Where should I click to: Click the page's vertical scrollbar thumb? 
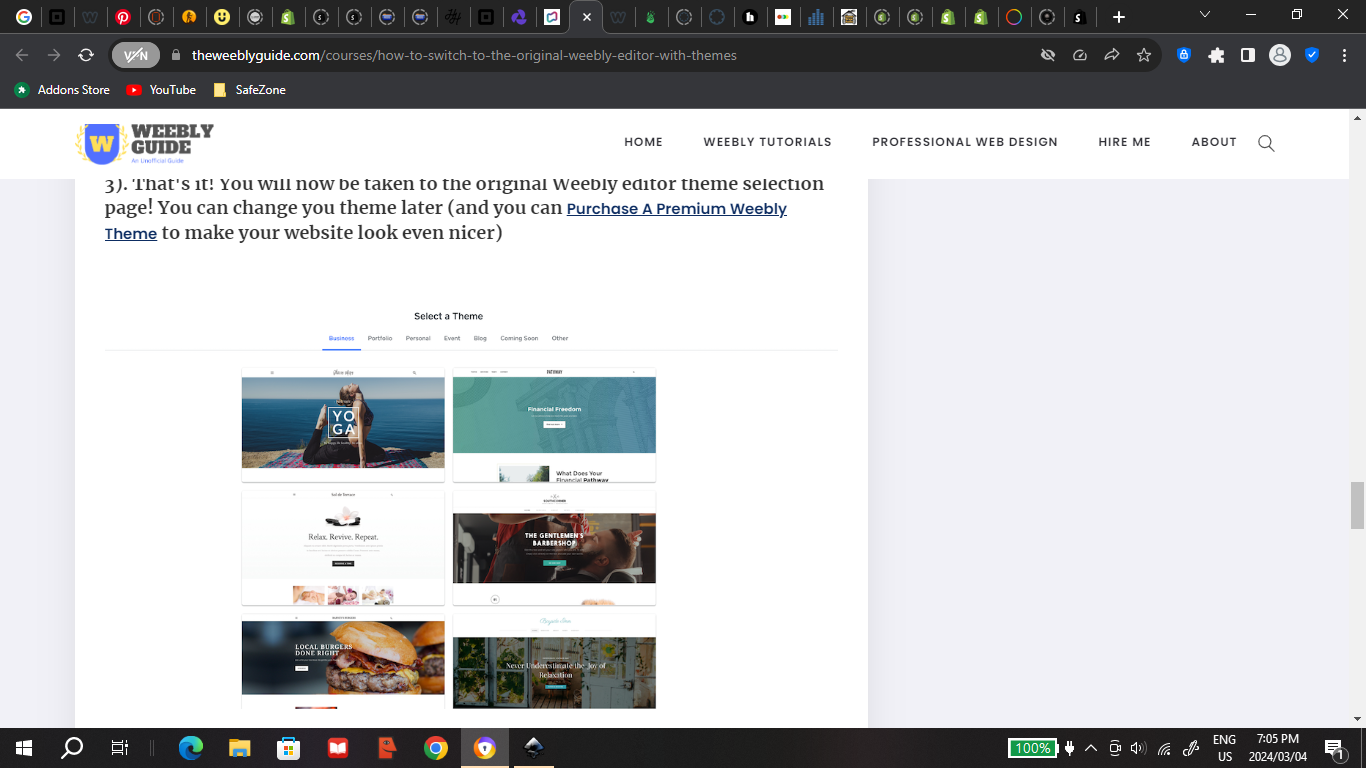(x=1357, y=505)
